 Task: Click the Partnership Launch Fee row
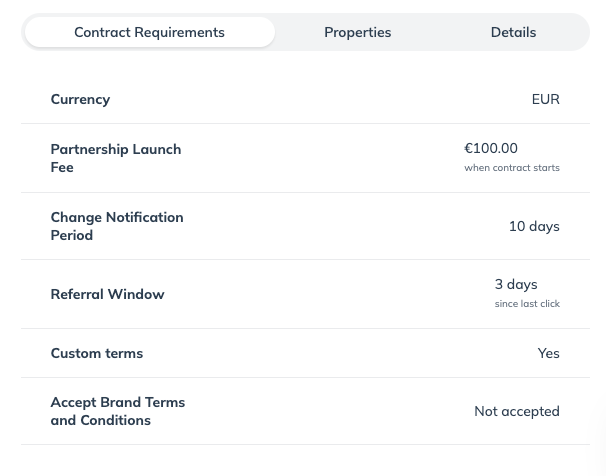pos(305,158)
